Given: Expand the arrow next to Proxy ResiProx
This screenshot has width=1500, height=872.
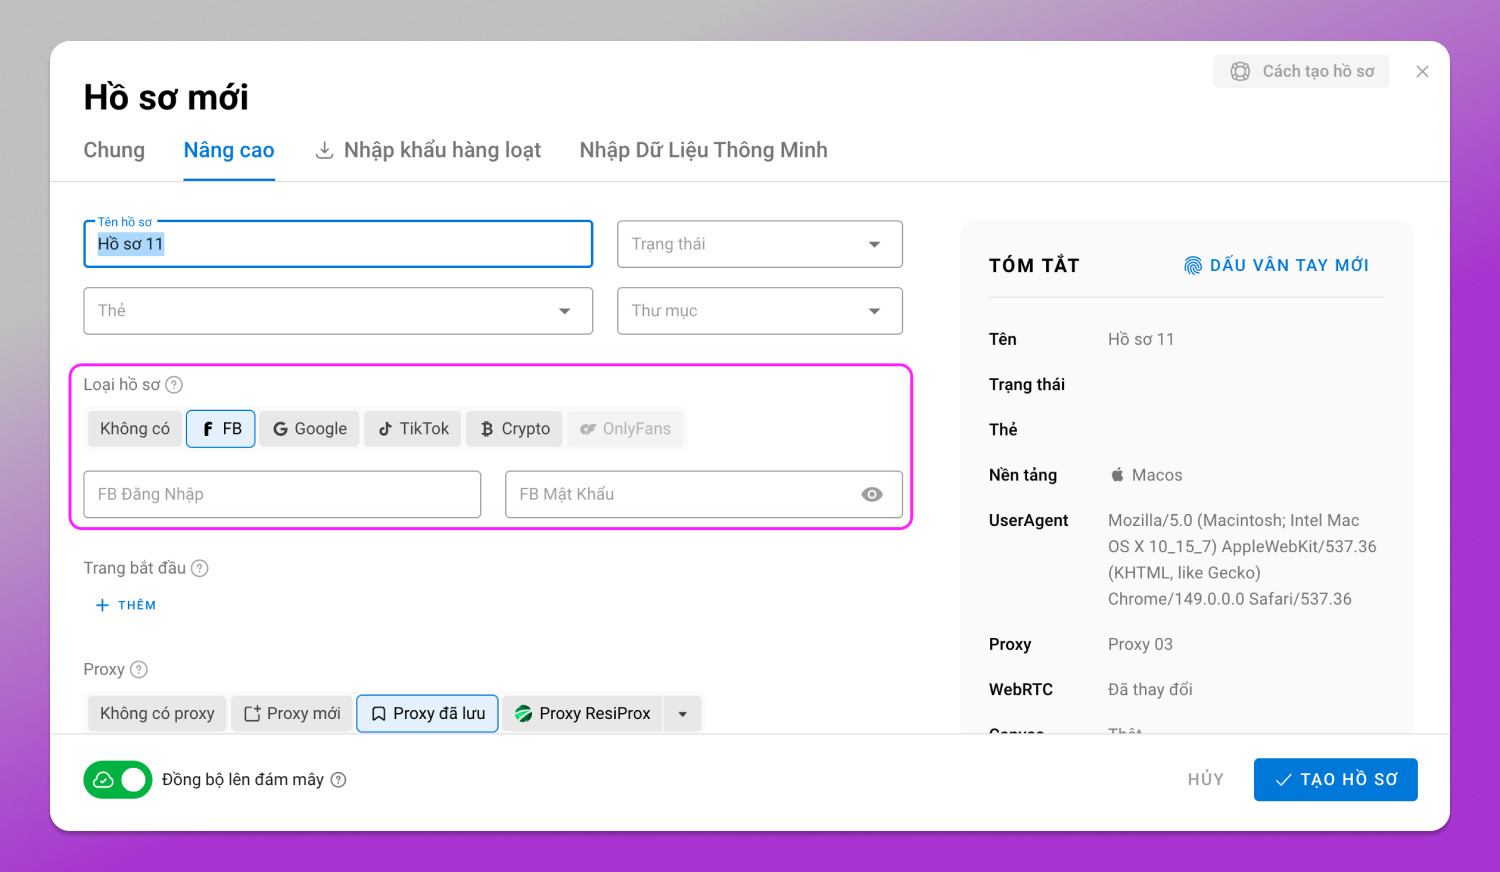Looking at the screenshot, I should (683, 714).
